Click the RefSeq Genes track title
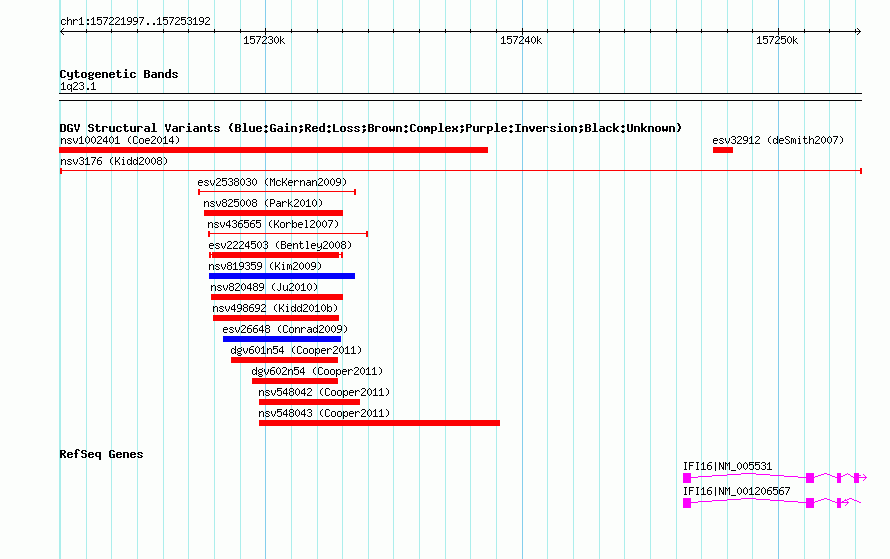Screen dimensions: 890x559 [x=101, y=454]
